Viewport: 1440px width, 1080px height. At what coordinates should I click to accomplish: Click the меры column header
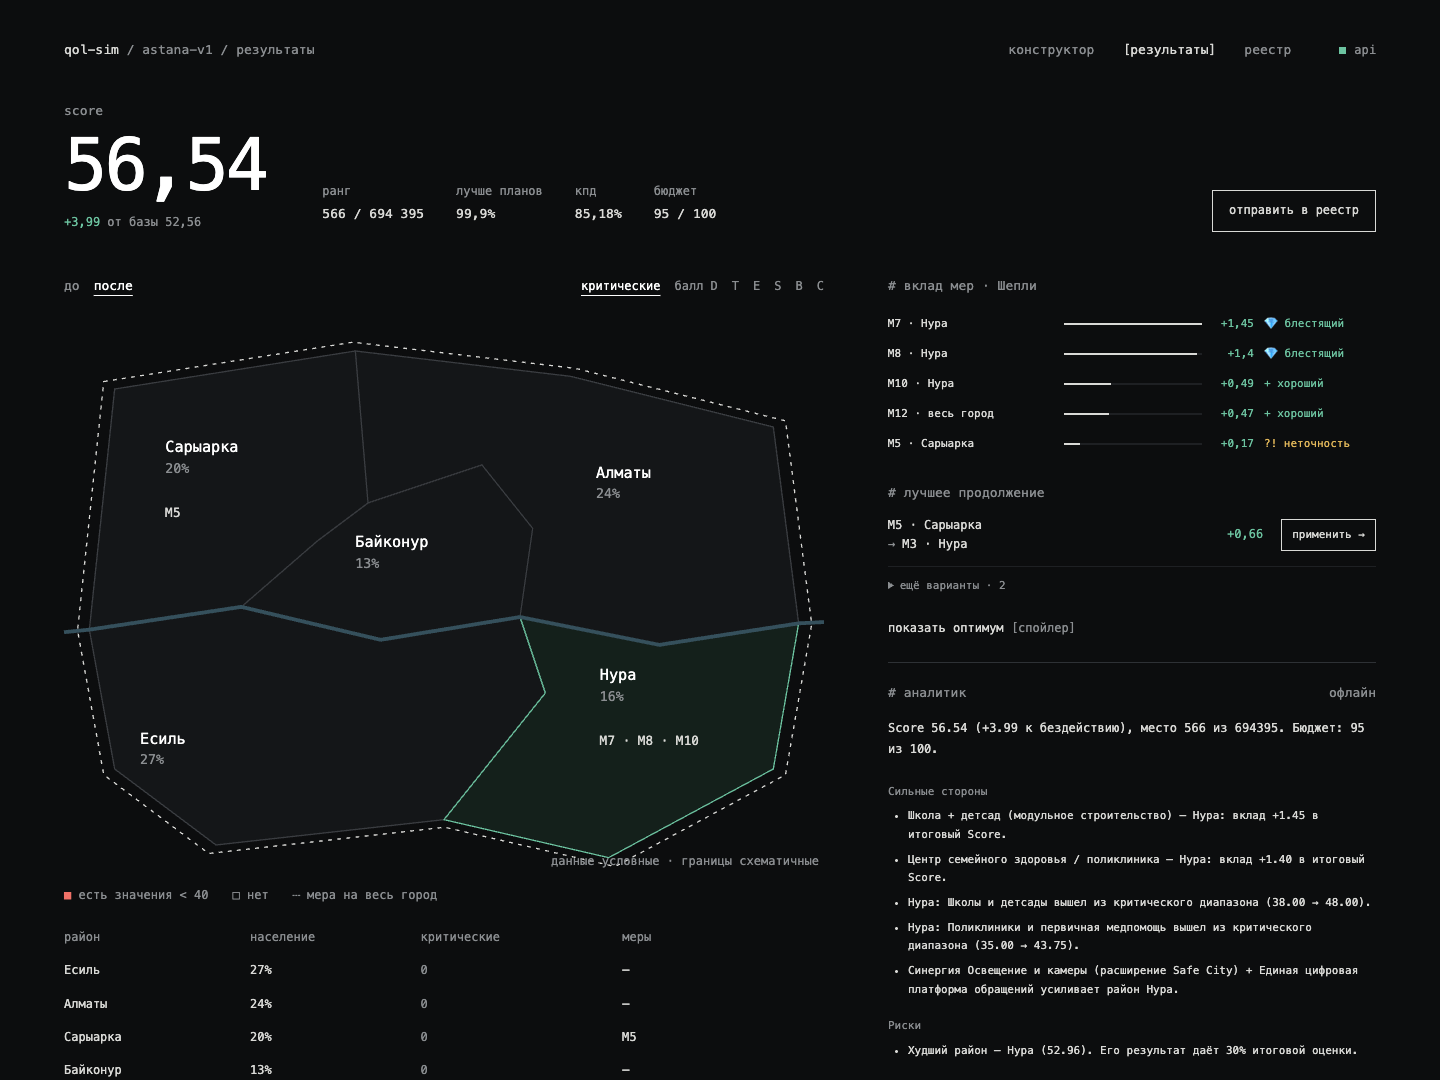(x=636, y=937)
